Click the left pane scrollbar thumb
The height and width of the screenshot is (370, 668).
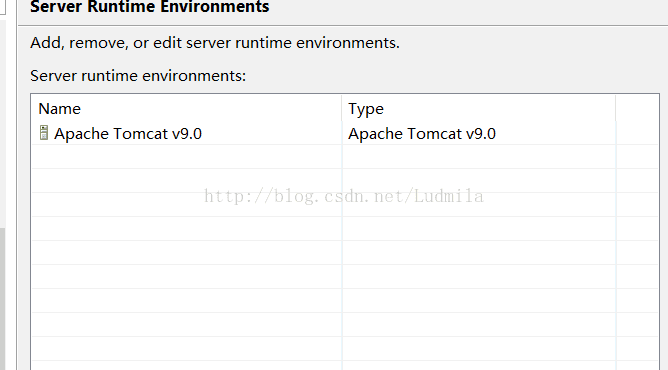pos(3,299)
